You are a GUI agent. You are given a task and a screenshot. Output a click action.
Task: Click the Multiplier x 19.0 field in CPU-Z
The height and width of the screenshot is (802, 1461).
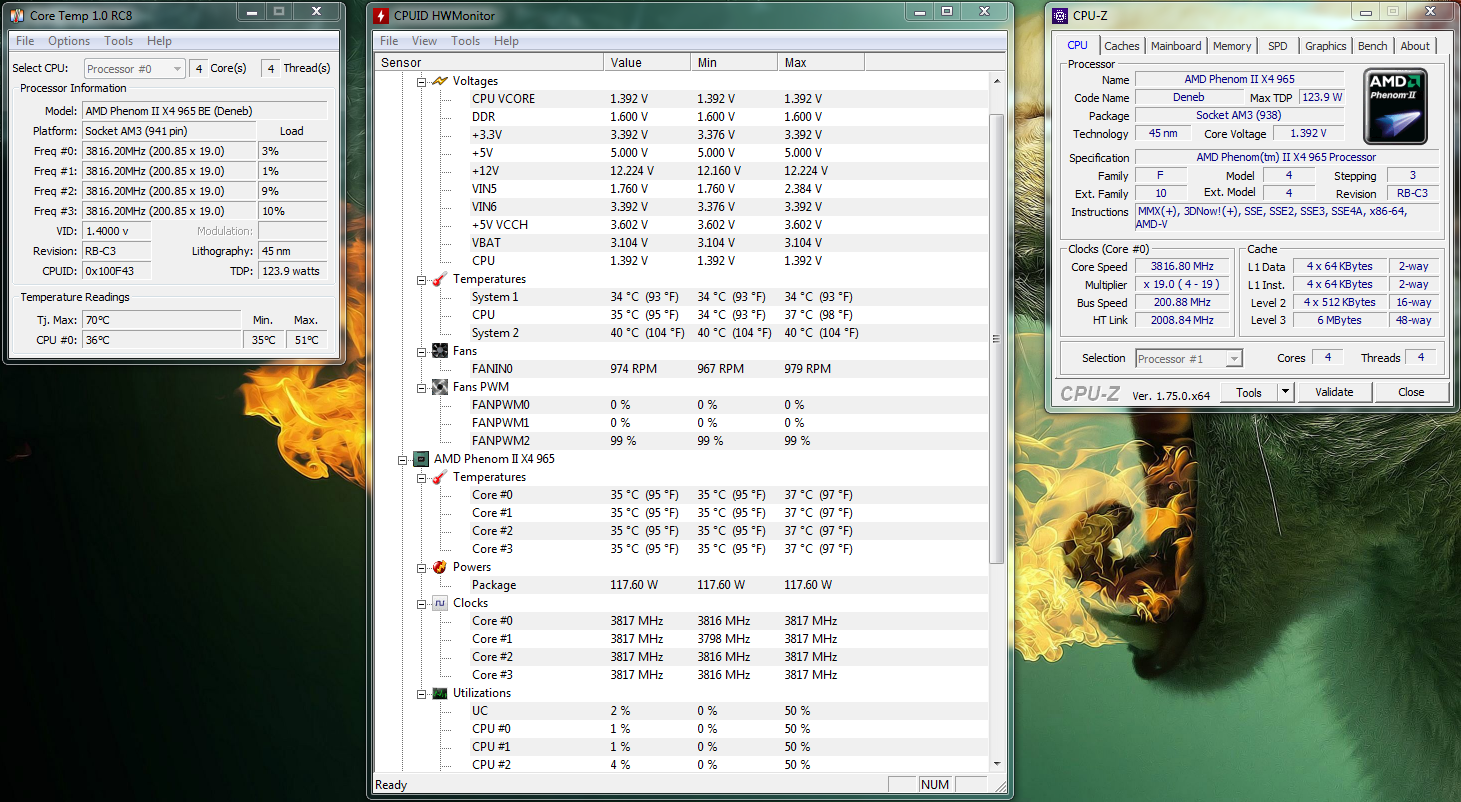[x=1183, y=285]
